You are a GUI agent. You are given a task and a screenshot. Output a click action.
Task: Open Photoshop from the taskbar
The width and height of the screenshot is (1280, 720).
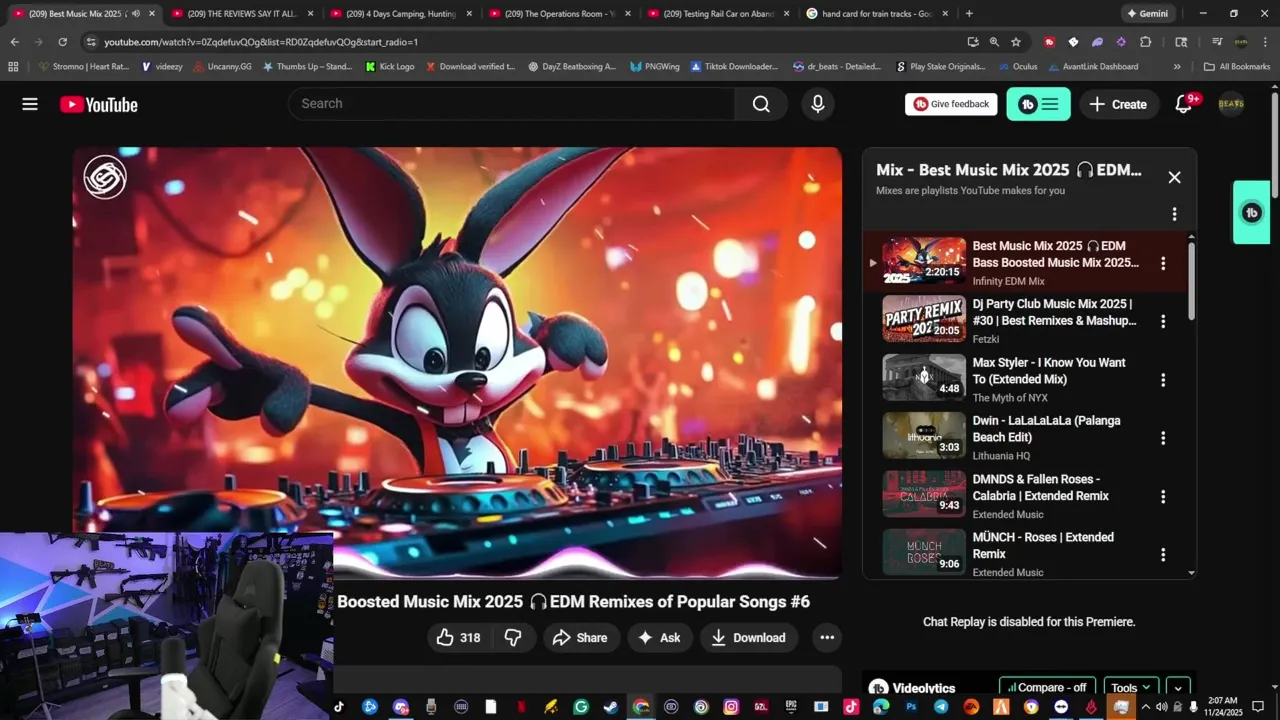911,707
